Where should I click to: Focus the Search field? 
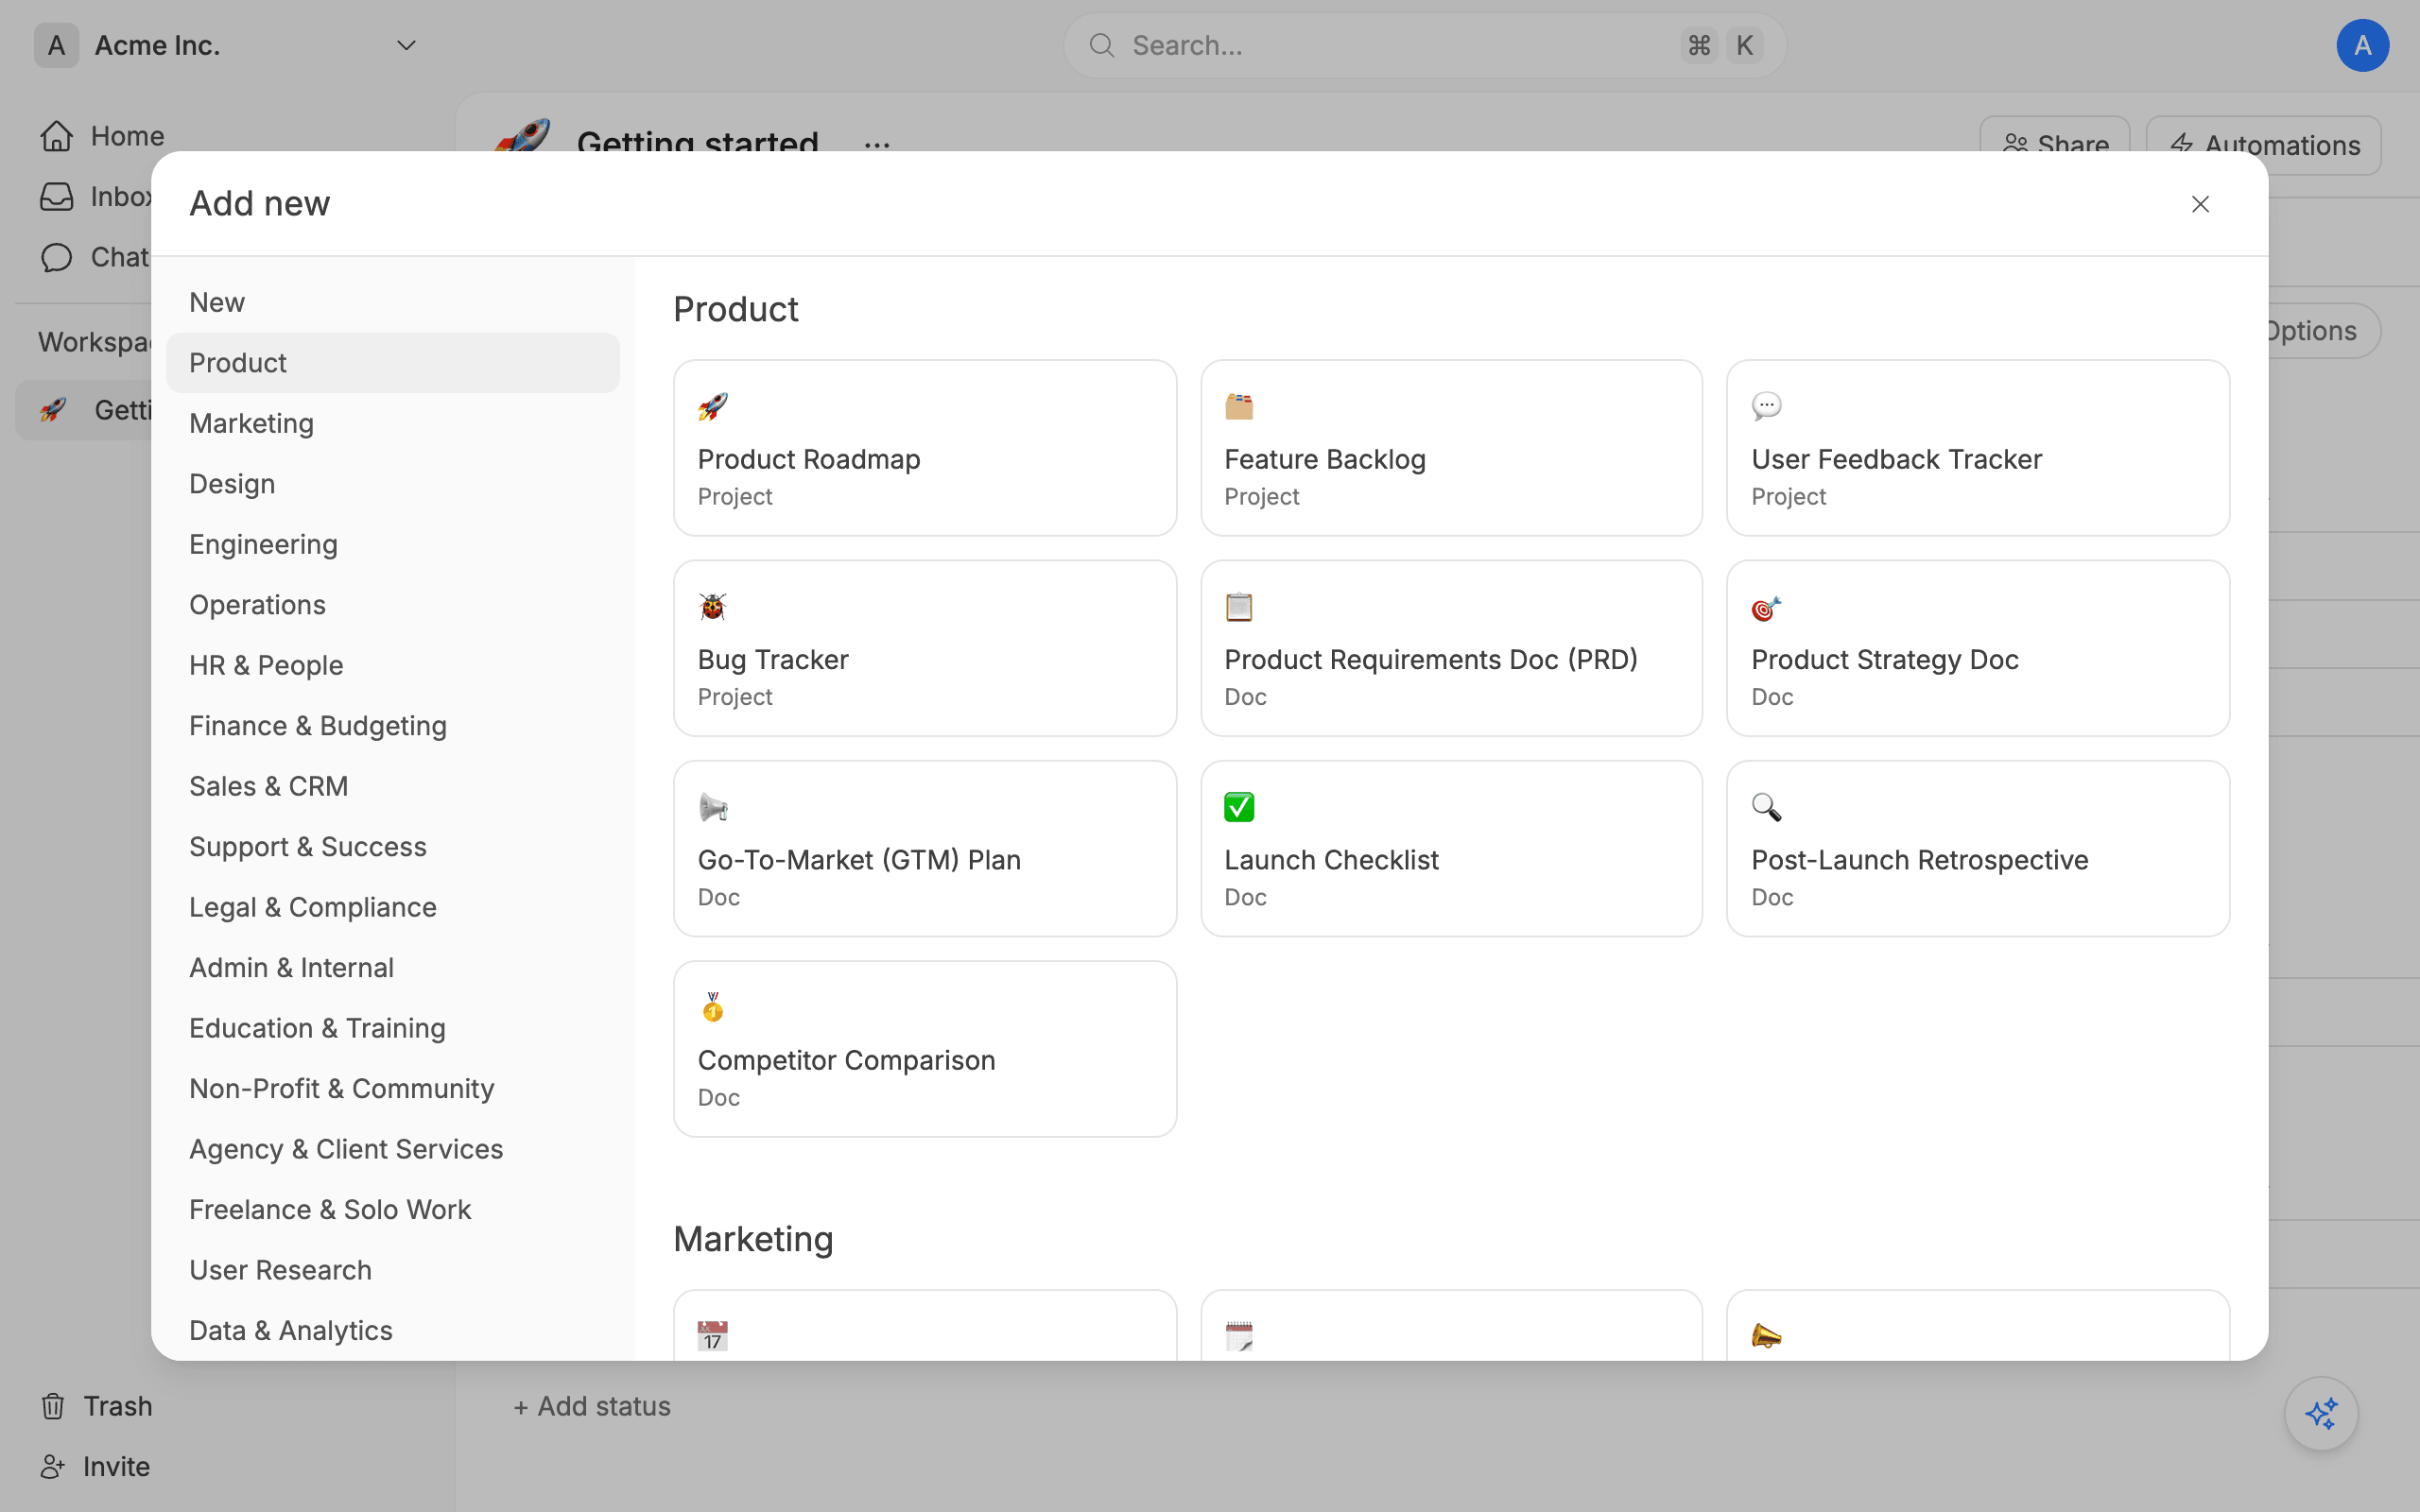[x=1424, y=45]
